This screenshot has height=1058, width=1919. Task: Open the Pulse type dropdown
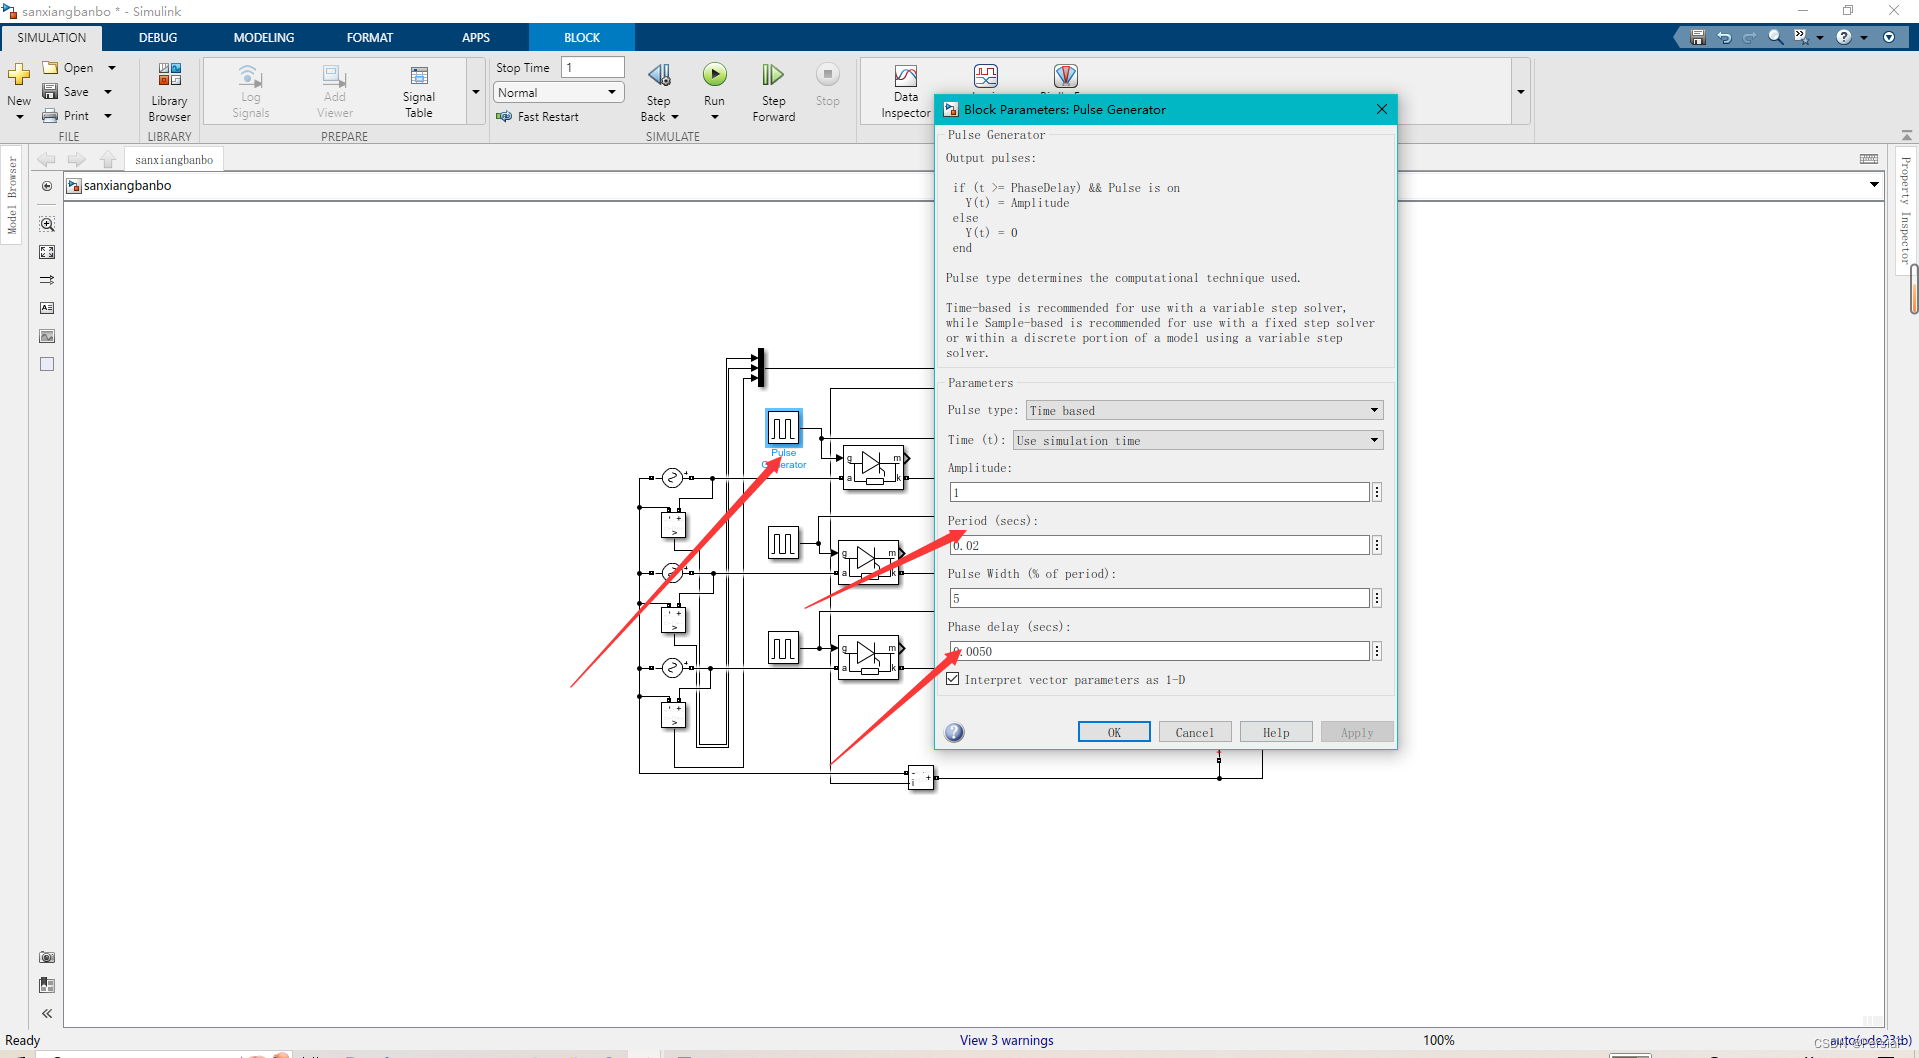[1204, 410]
